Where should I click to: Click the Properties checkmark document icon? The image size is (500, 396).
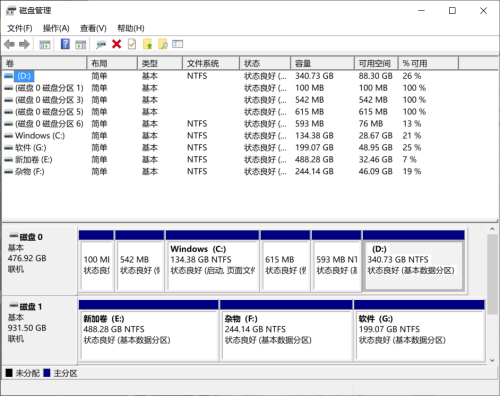click(132, 44)
